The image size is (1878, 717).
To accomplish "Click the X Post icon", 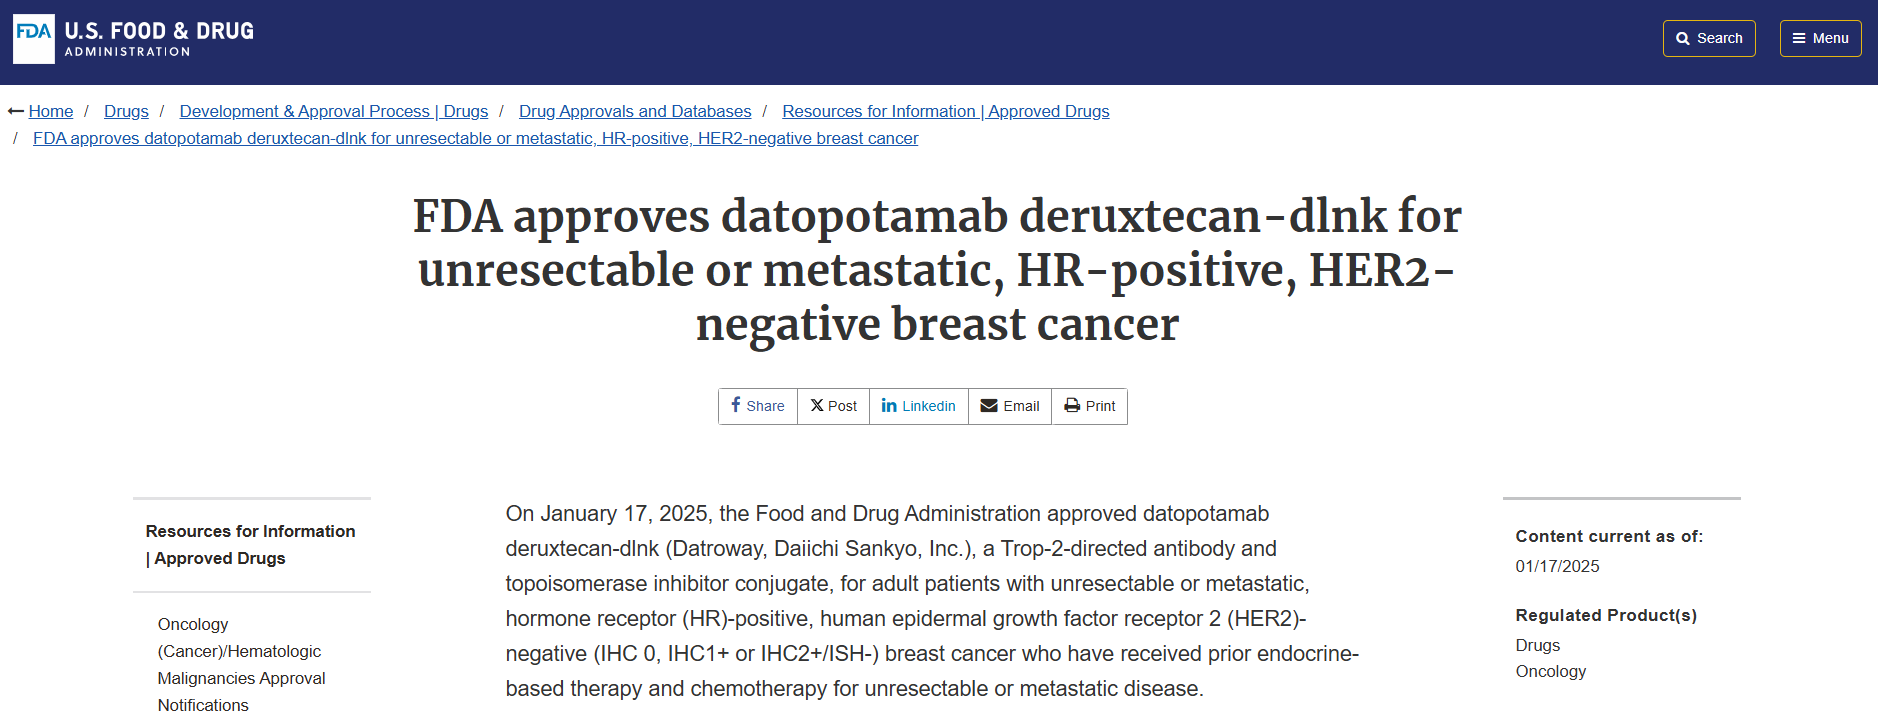I will tap(817, 405).
